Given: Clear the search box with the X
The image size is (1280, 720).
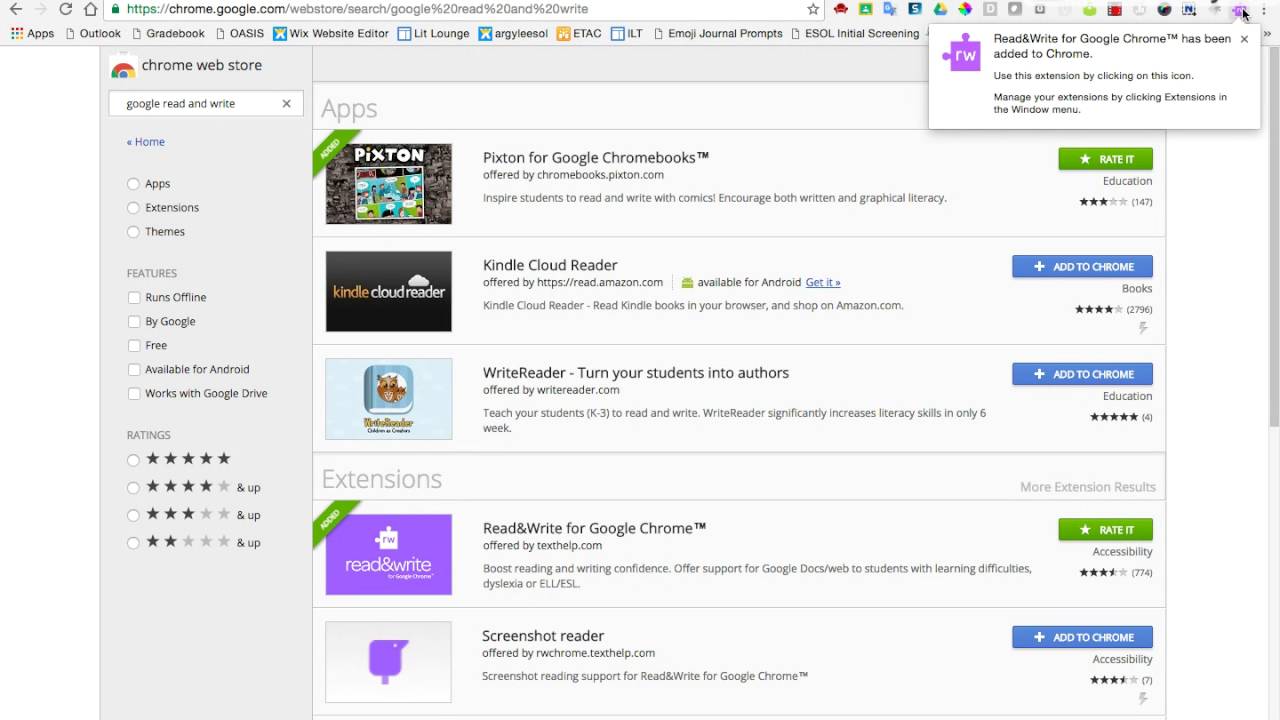Looking at the screenshot, I should pyautogui.click(x=286, y=103).
